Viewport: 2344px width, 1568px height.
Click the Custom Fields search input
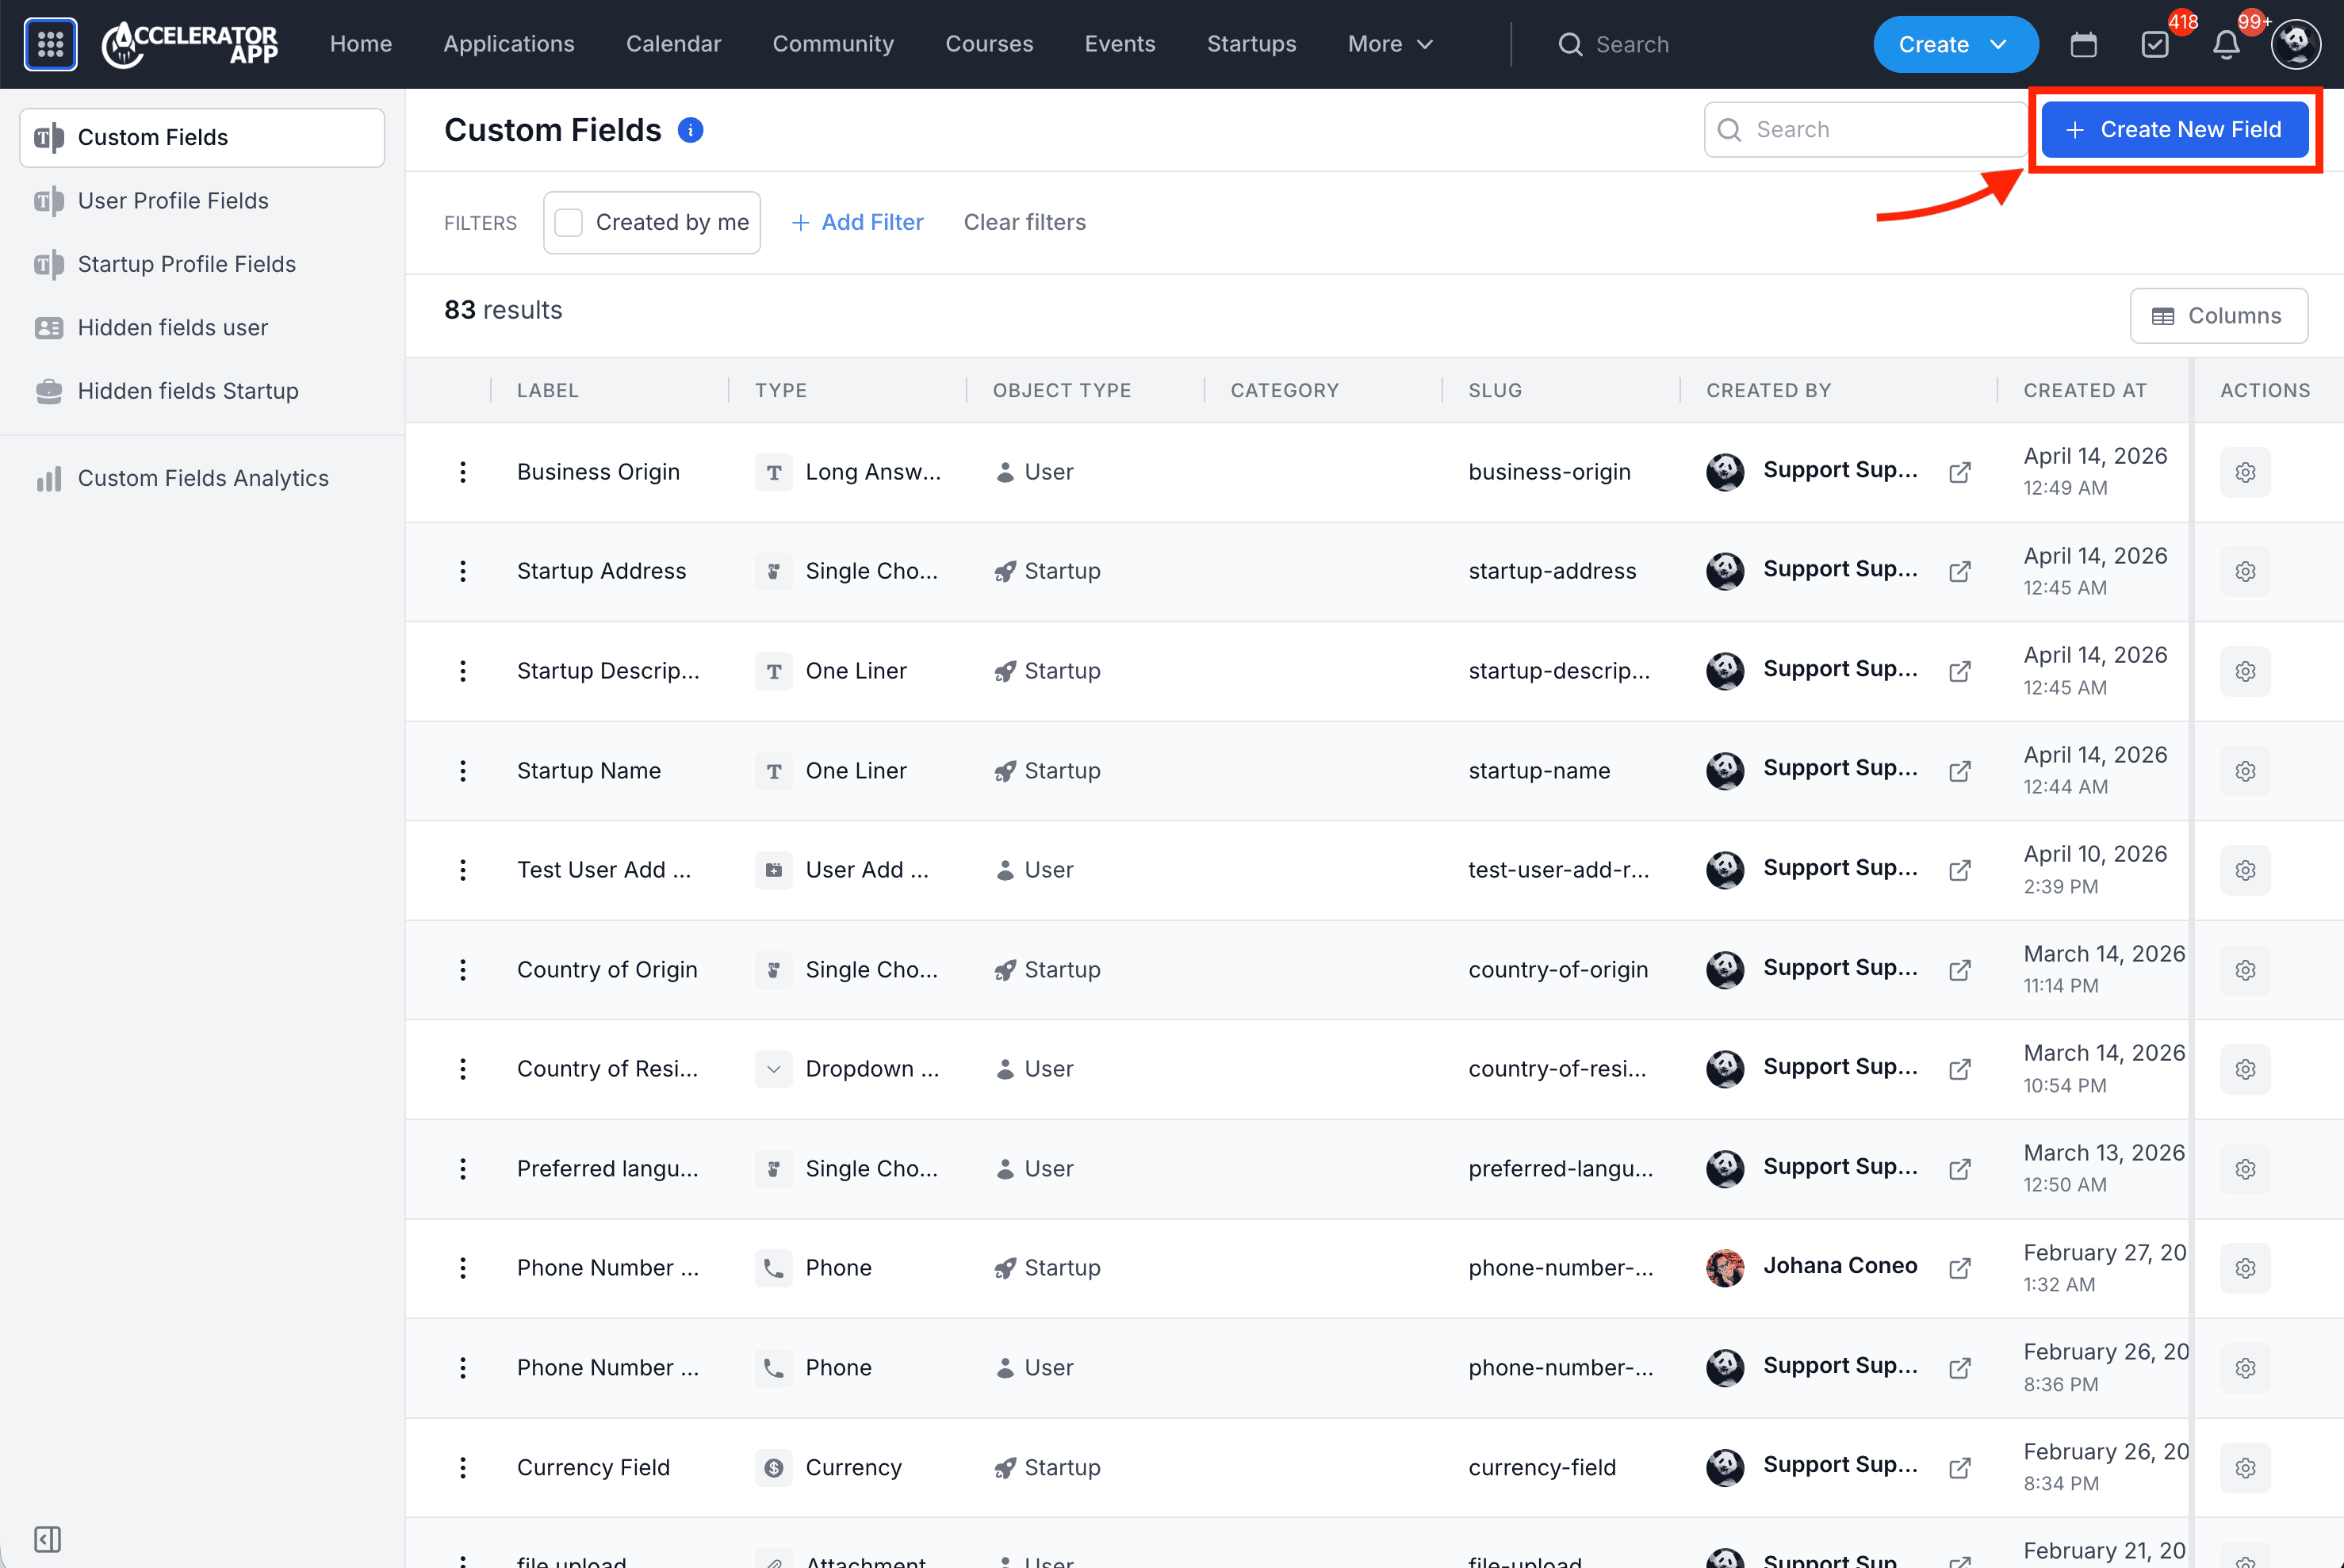click(1865, 129)
